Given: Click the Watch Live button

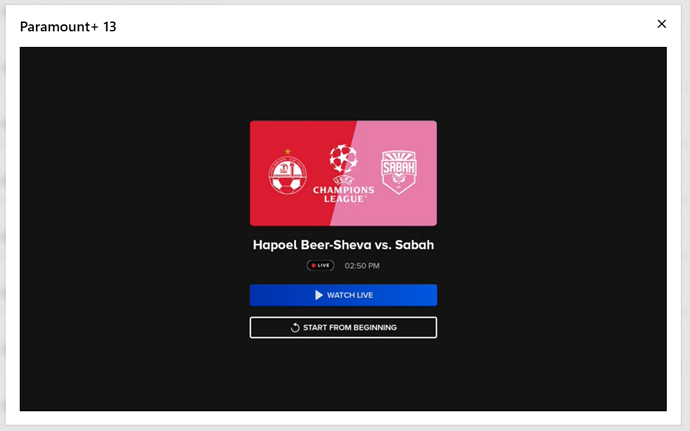Looking at the screenshot, I should (x=343, y=295).
